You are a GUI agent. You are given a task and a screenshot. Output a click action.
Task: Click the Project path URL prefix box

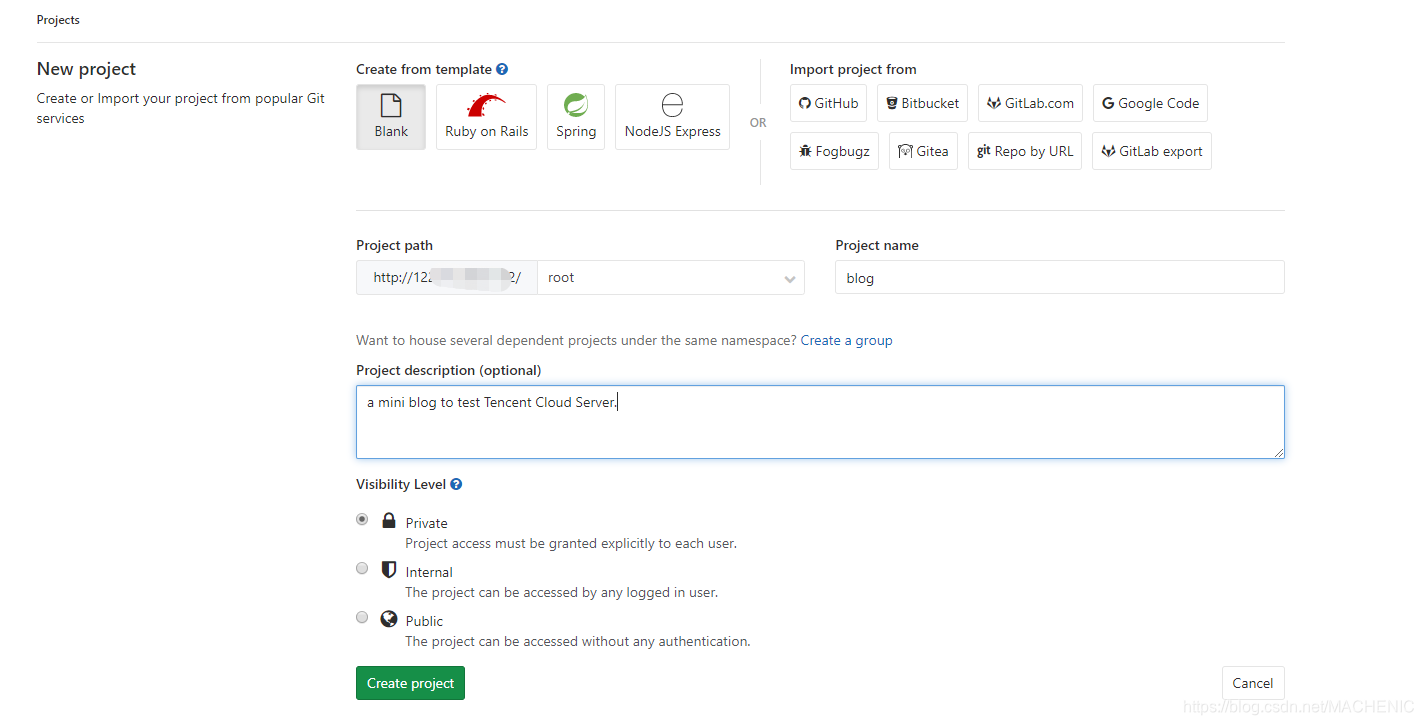[447, 278]
